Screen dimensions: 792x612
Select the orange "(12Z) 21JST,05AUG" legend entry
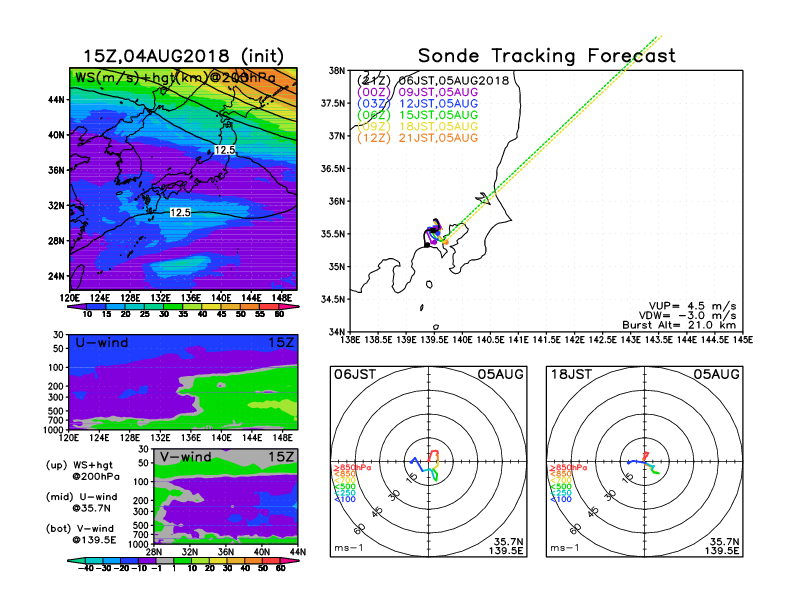pos(417,138)
